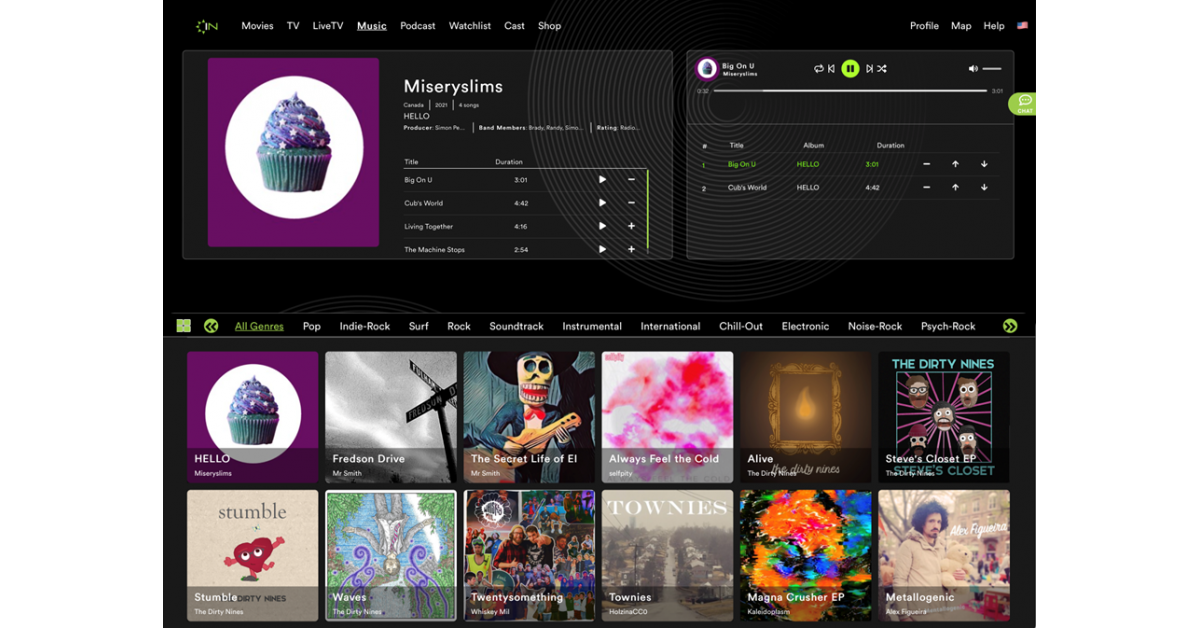Viewport: 1200px width, 628px height.
Task: Pause the currently playing song
Action: pyautogui.click(x=850, y=69)
